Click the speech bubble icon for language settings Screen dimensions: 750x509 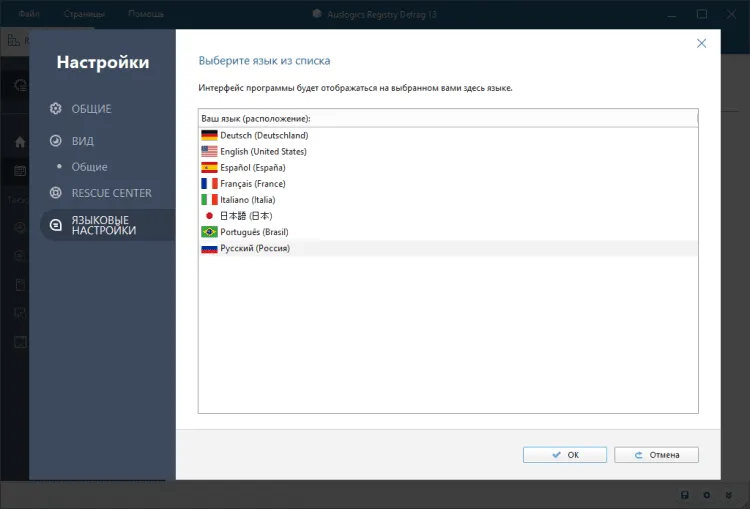pyautogui.click(x=56, y=225)
